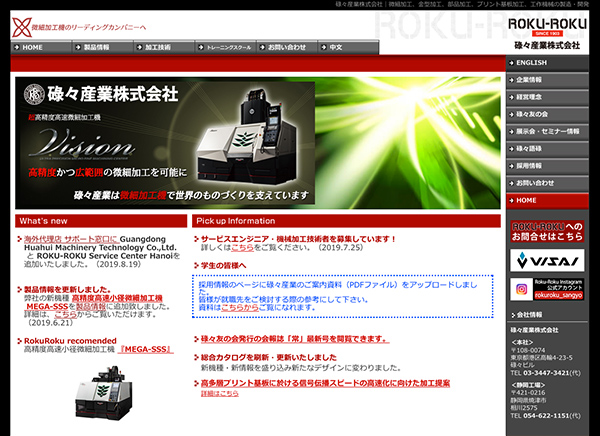Go to HOME in the top navigation
The height and width of the screenshot is (436, 600).
click(x=41, y=47)
